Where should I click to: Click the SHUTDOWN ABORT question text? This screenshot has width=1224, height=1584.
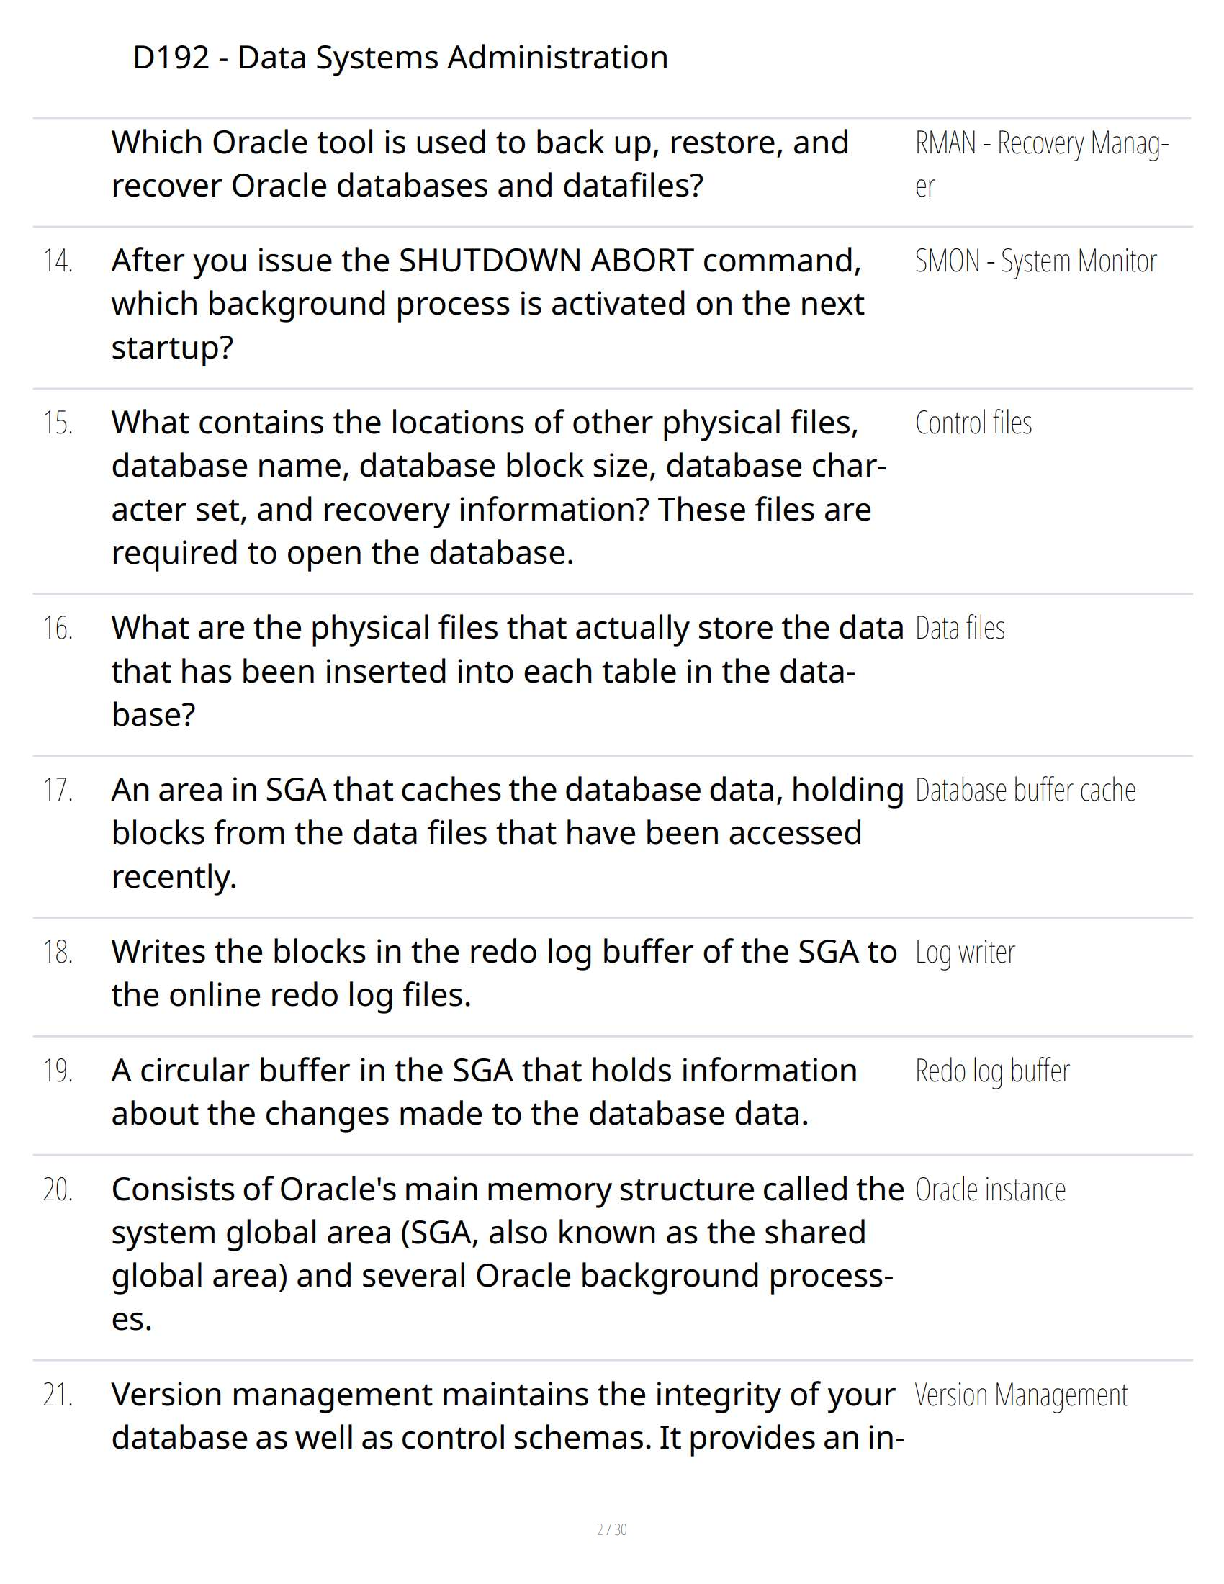tap(487, 304)
